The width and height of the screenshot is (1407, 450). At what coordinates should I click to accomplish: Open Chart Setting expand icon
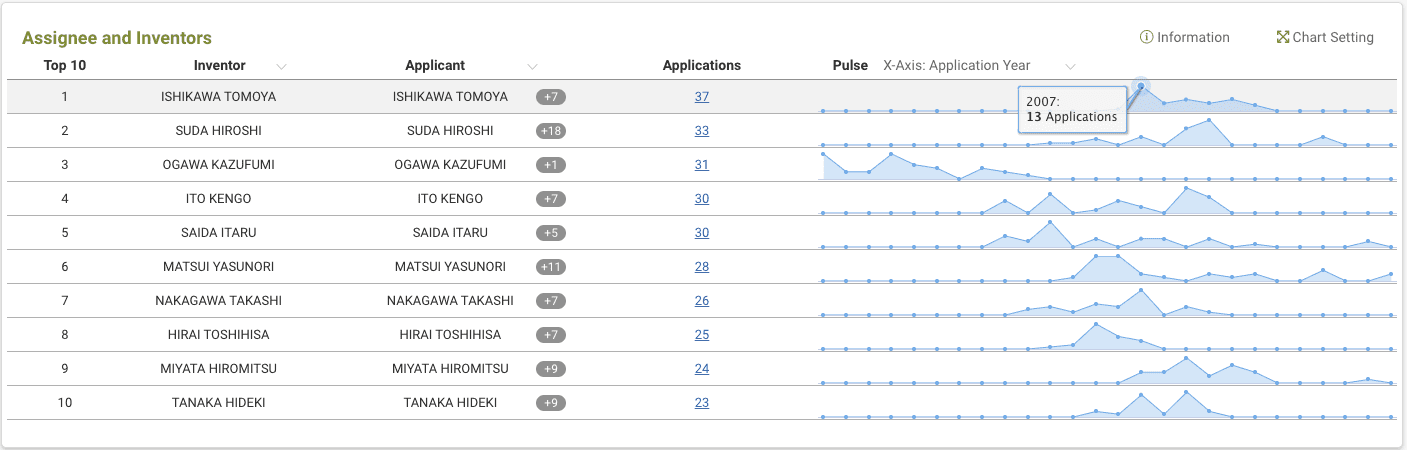click(1283, 37)
